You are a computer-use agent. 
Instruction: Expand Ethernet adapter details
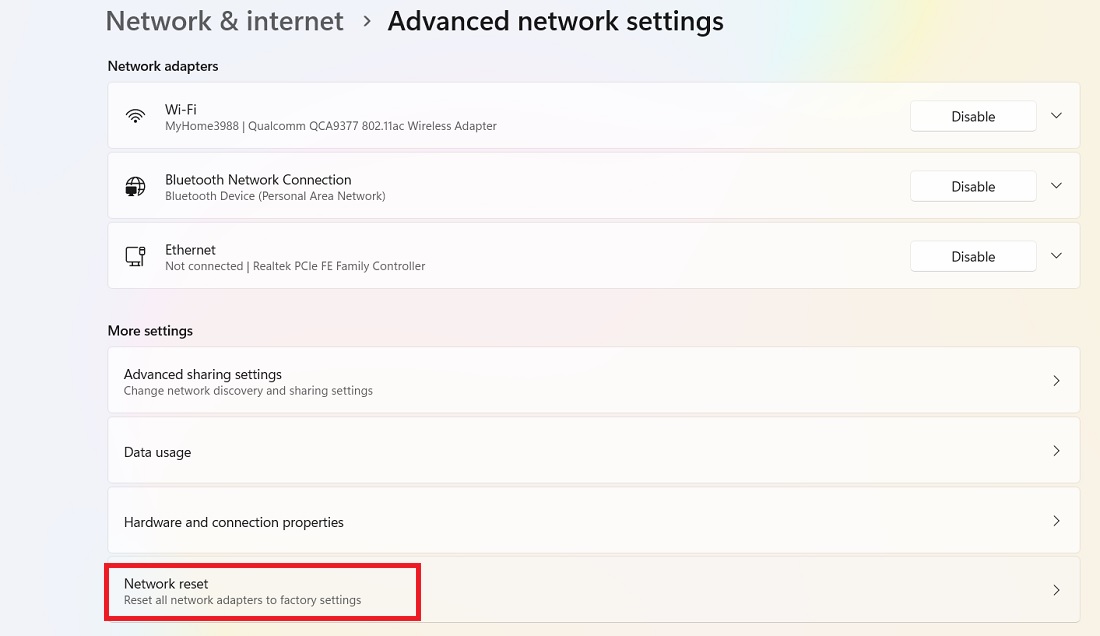click(x=1056, y=256)
